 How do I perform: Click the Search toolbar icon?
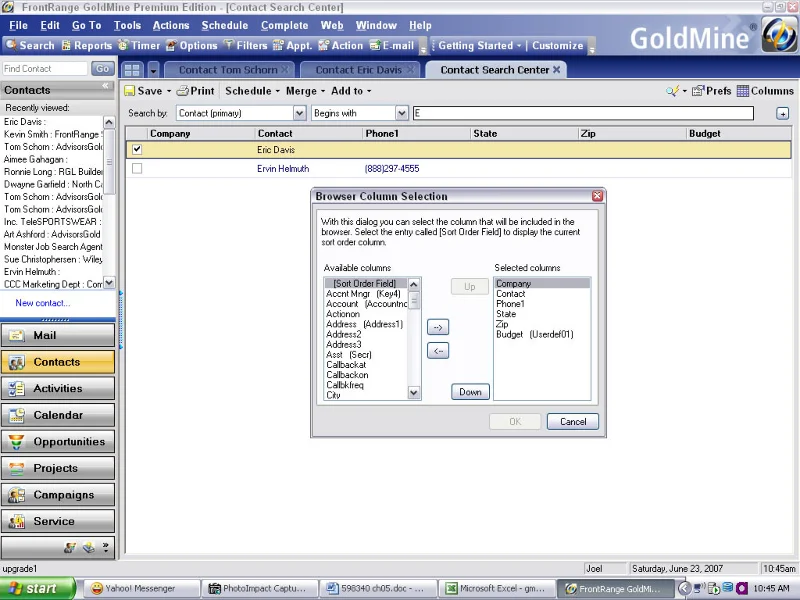tap(11, 45)
